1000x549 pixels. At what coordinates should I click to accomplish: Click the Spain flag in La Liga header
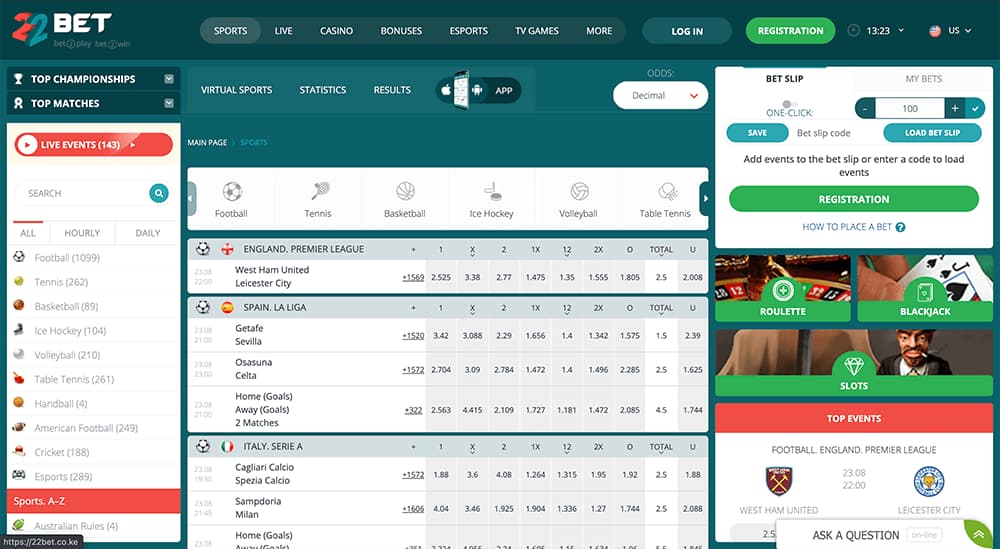[x=227, y=307]
